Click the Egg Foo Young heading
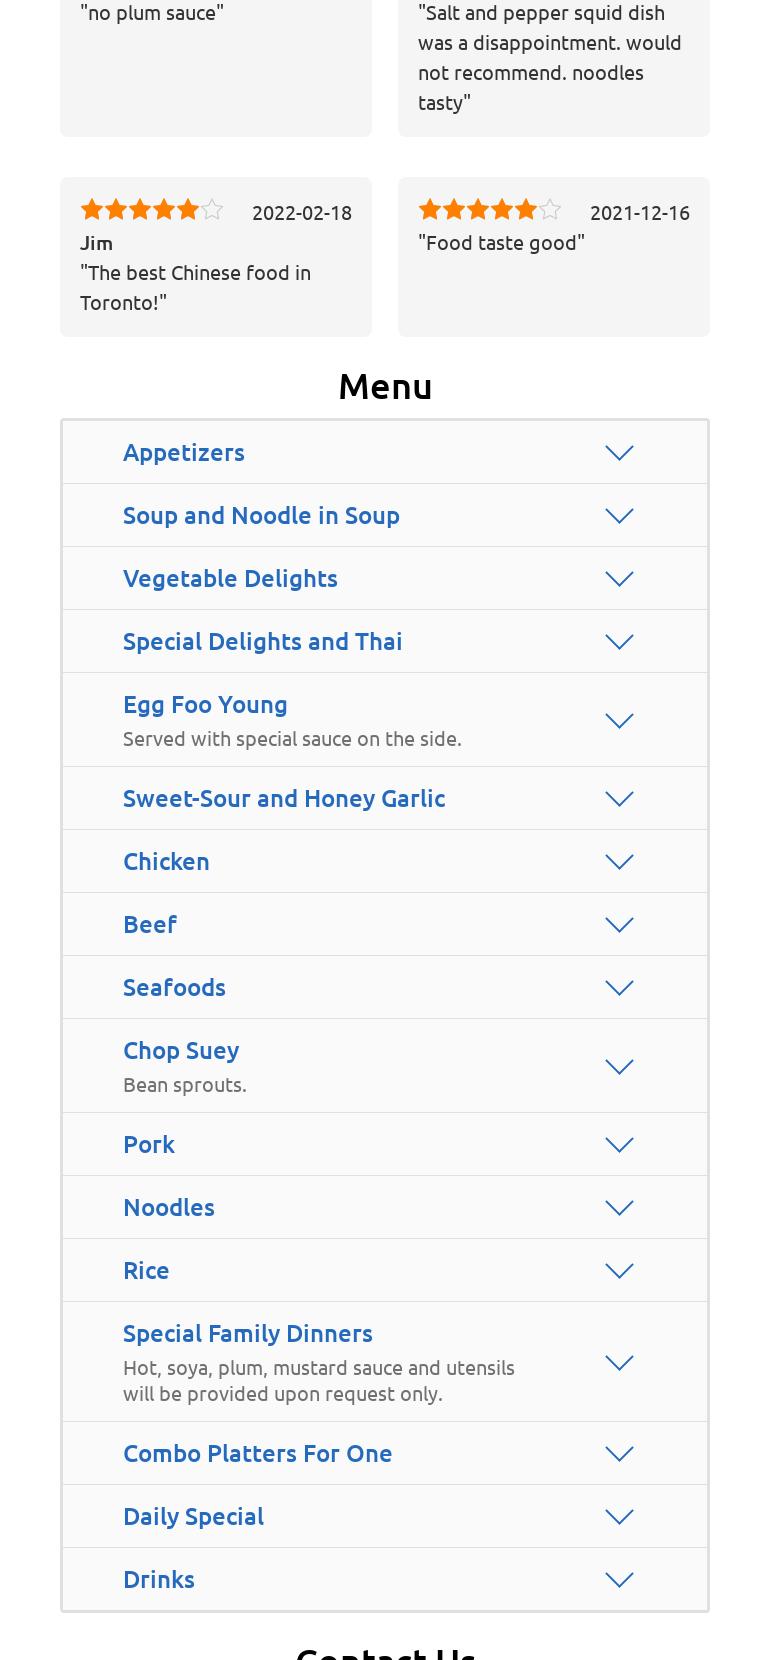770x1660 pixels. (205, 704)
